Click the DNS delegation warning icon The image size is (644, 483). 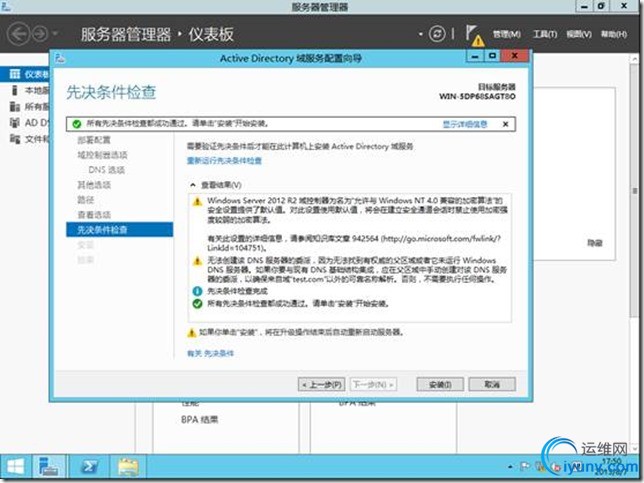coord(198,261)
